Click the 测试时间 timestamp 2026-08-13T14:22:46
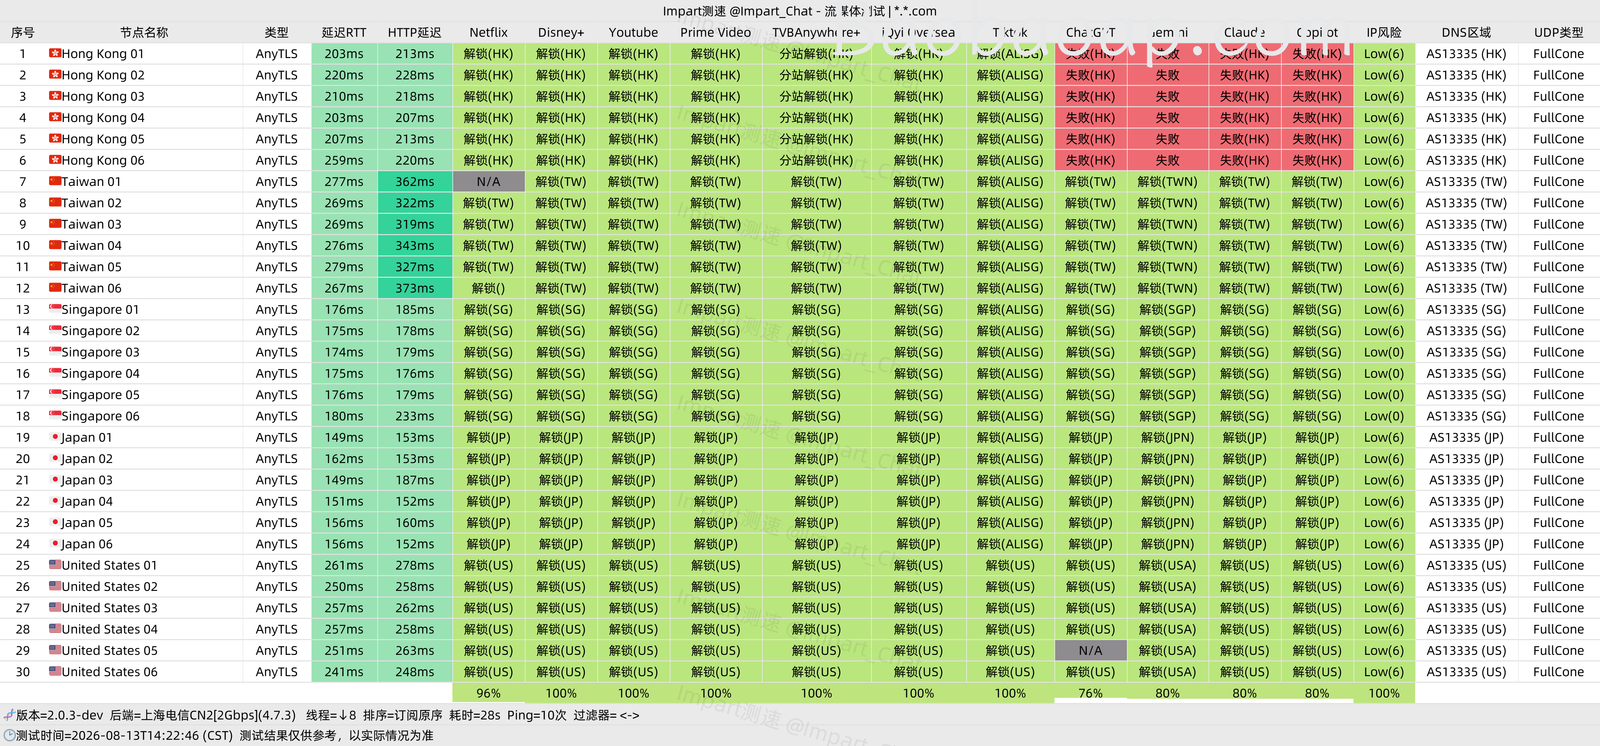This screenshot has width=1600, height=746. 125,736
